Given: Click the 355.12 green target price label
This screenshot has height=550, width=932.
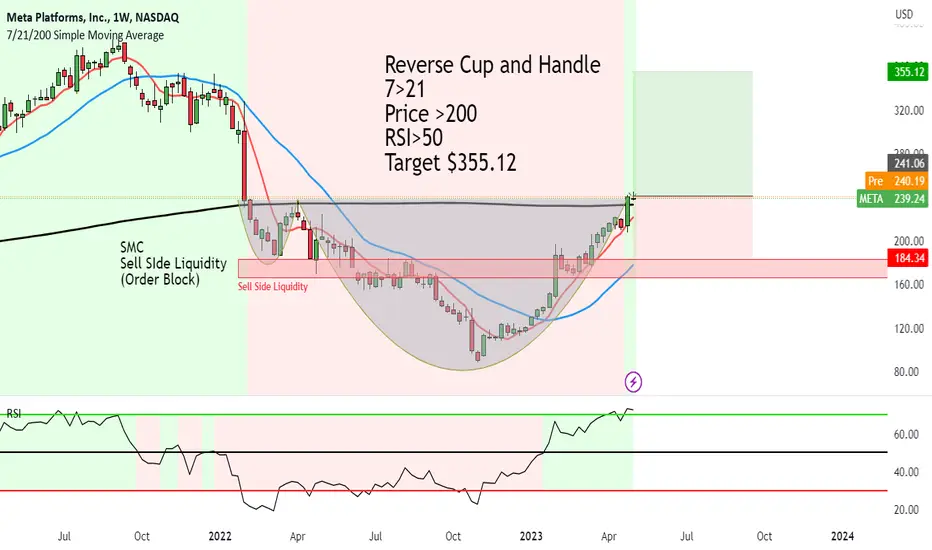Looking at the screenshot, I should [x=908, y=72].
